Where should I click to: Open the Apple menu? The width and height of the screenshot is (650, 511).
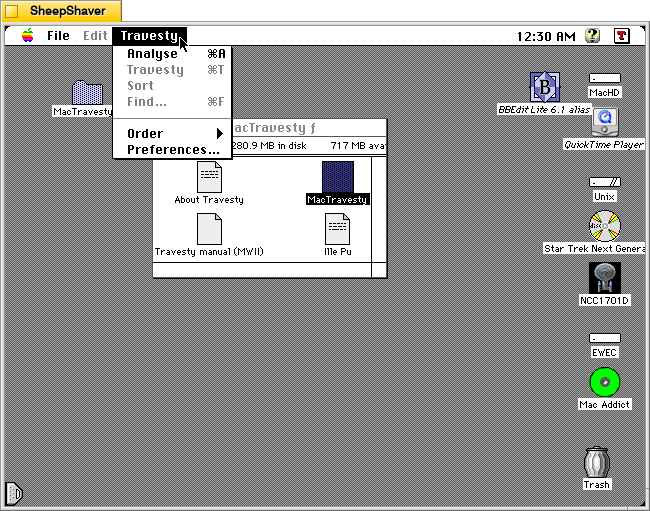tap(28, 36)
